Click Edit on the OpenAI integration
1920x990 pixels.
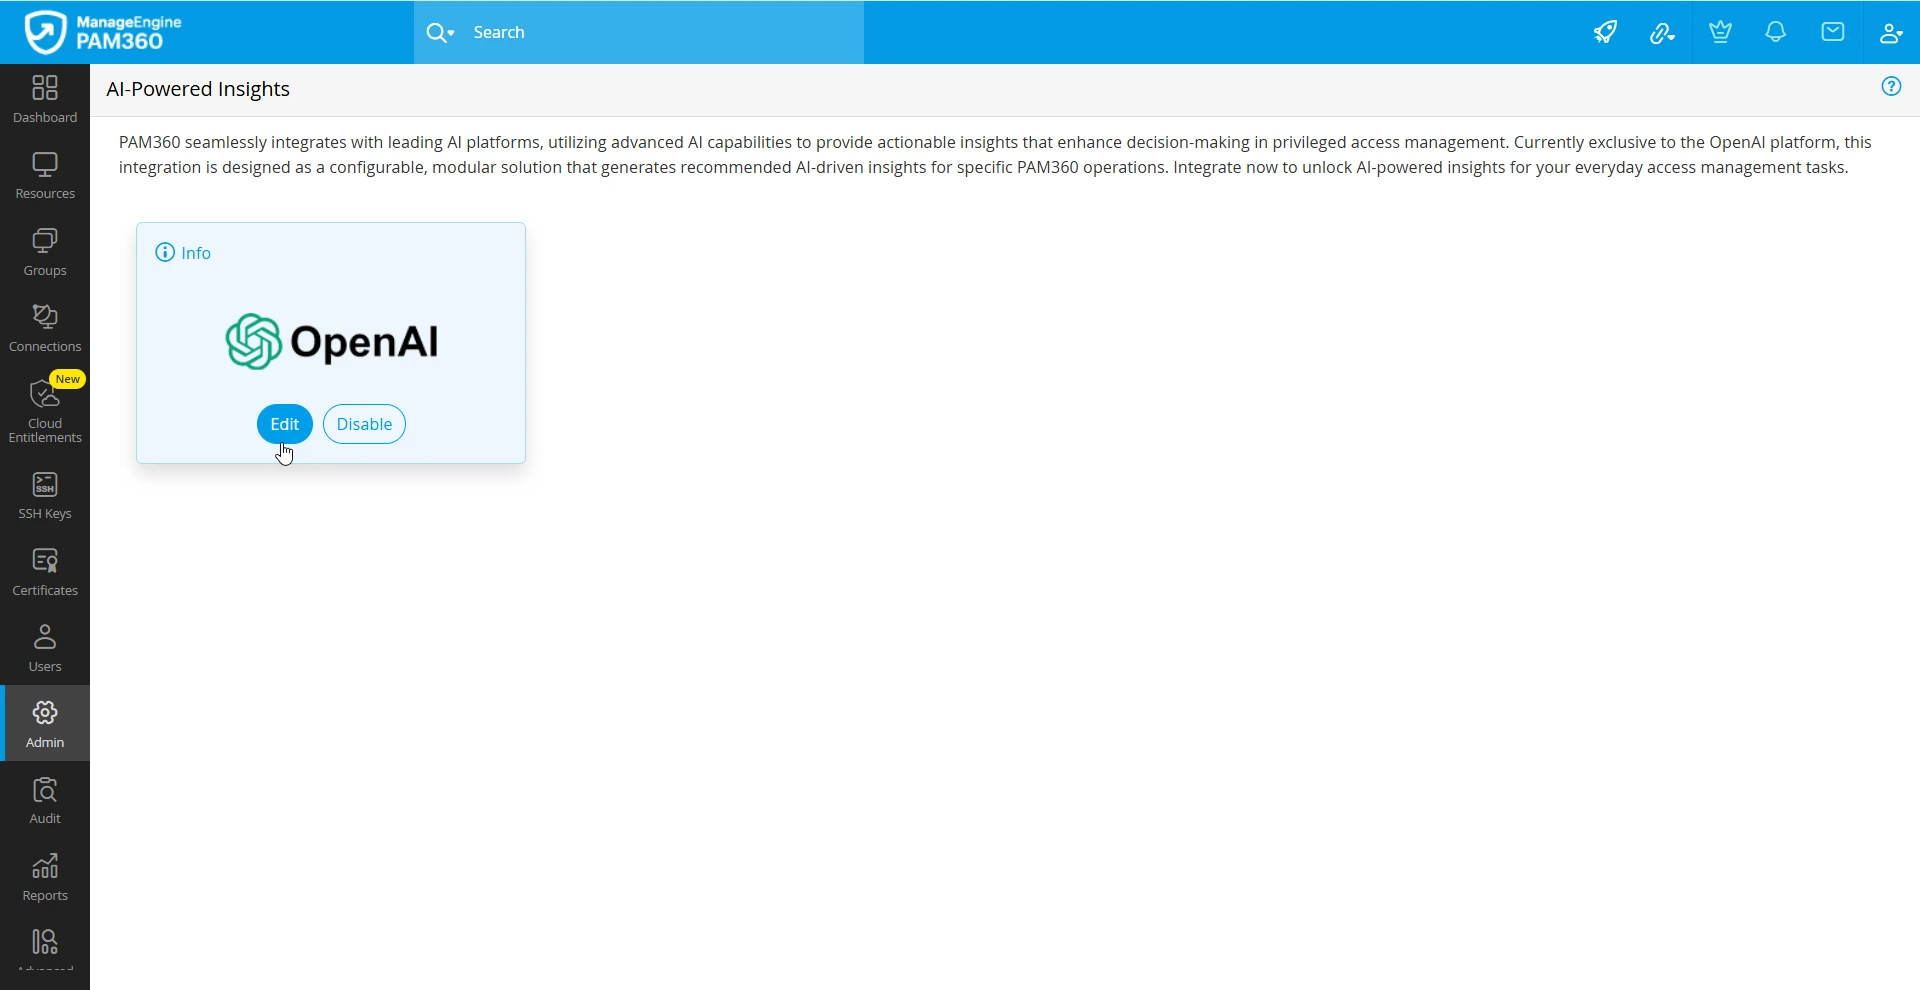click(285, 424)
